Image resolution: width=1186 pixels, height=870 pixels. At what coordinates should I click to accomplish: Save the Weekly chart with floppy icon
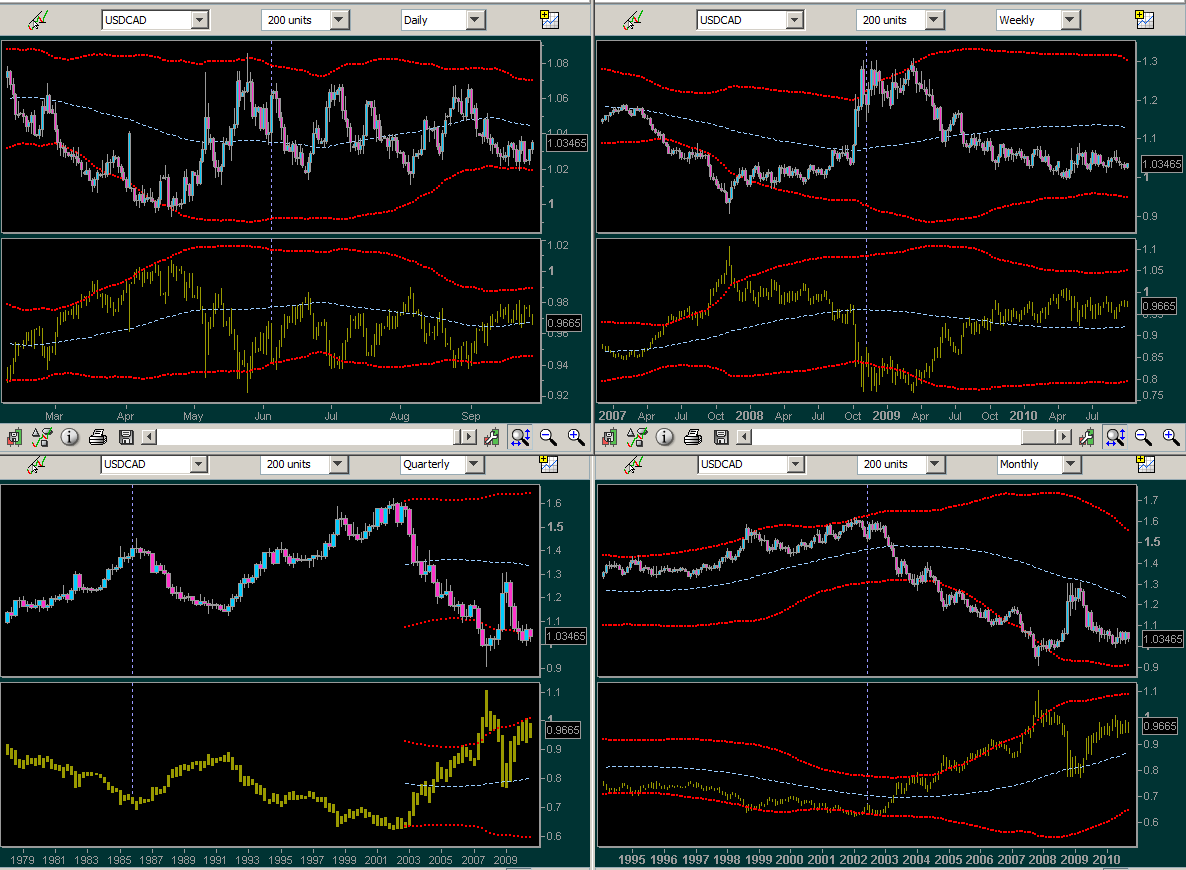point(722,437)
